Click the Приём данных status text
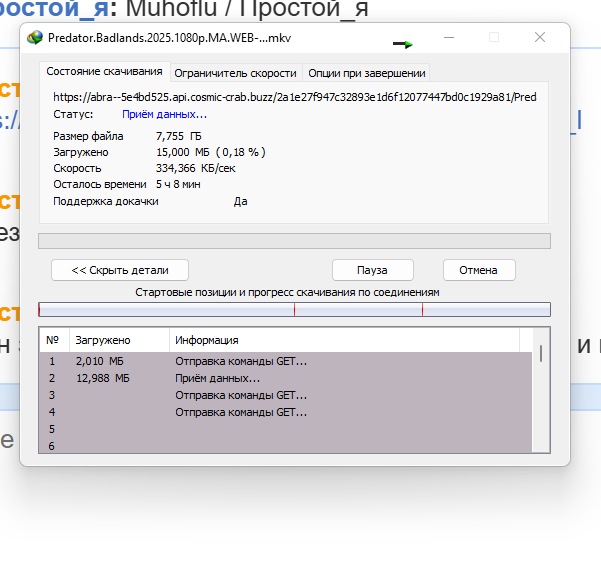601x567 pixels. [164, 115]
